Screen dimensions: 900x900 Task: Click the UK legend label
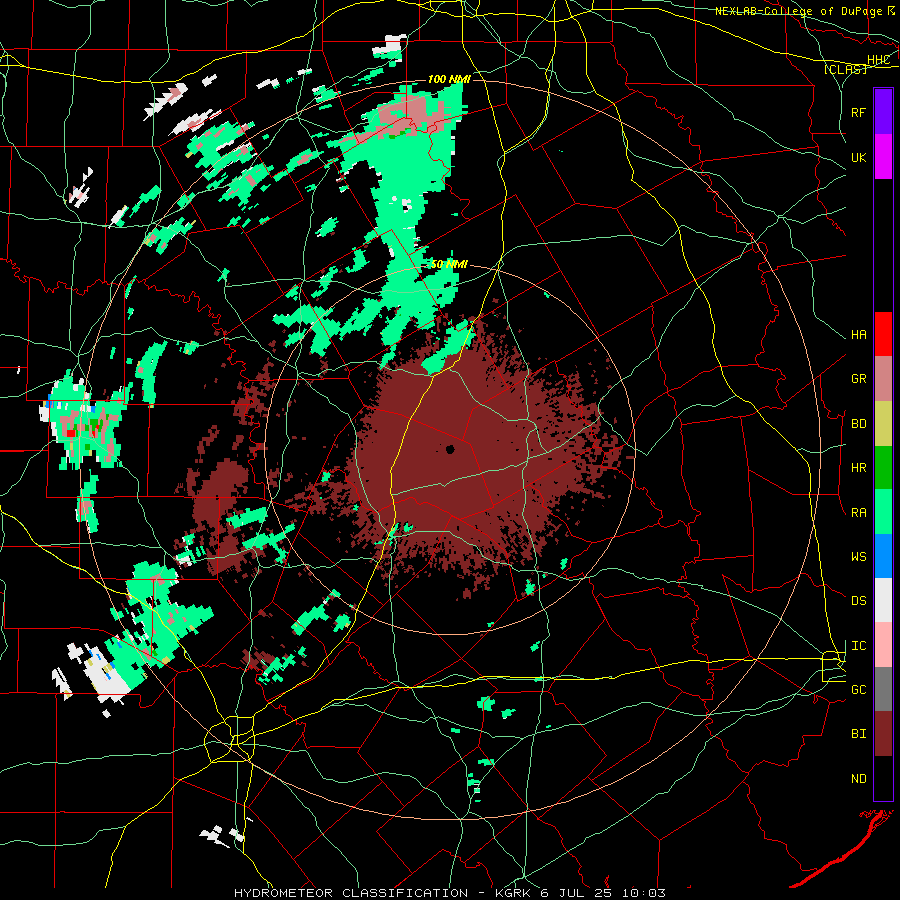[858, 157]
